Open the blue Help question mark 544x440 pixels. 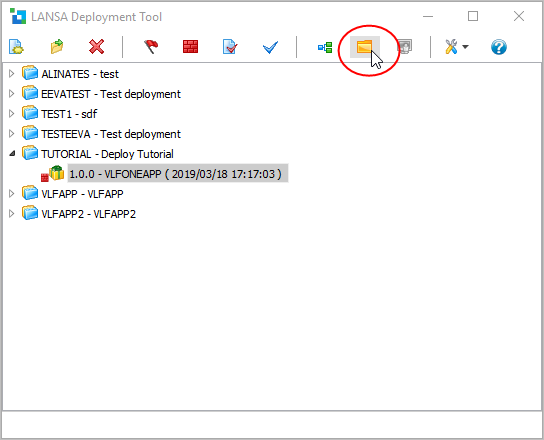tap(499, 47)
